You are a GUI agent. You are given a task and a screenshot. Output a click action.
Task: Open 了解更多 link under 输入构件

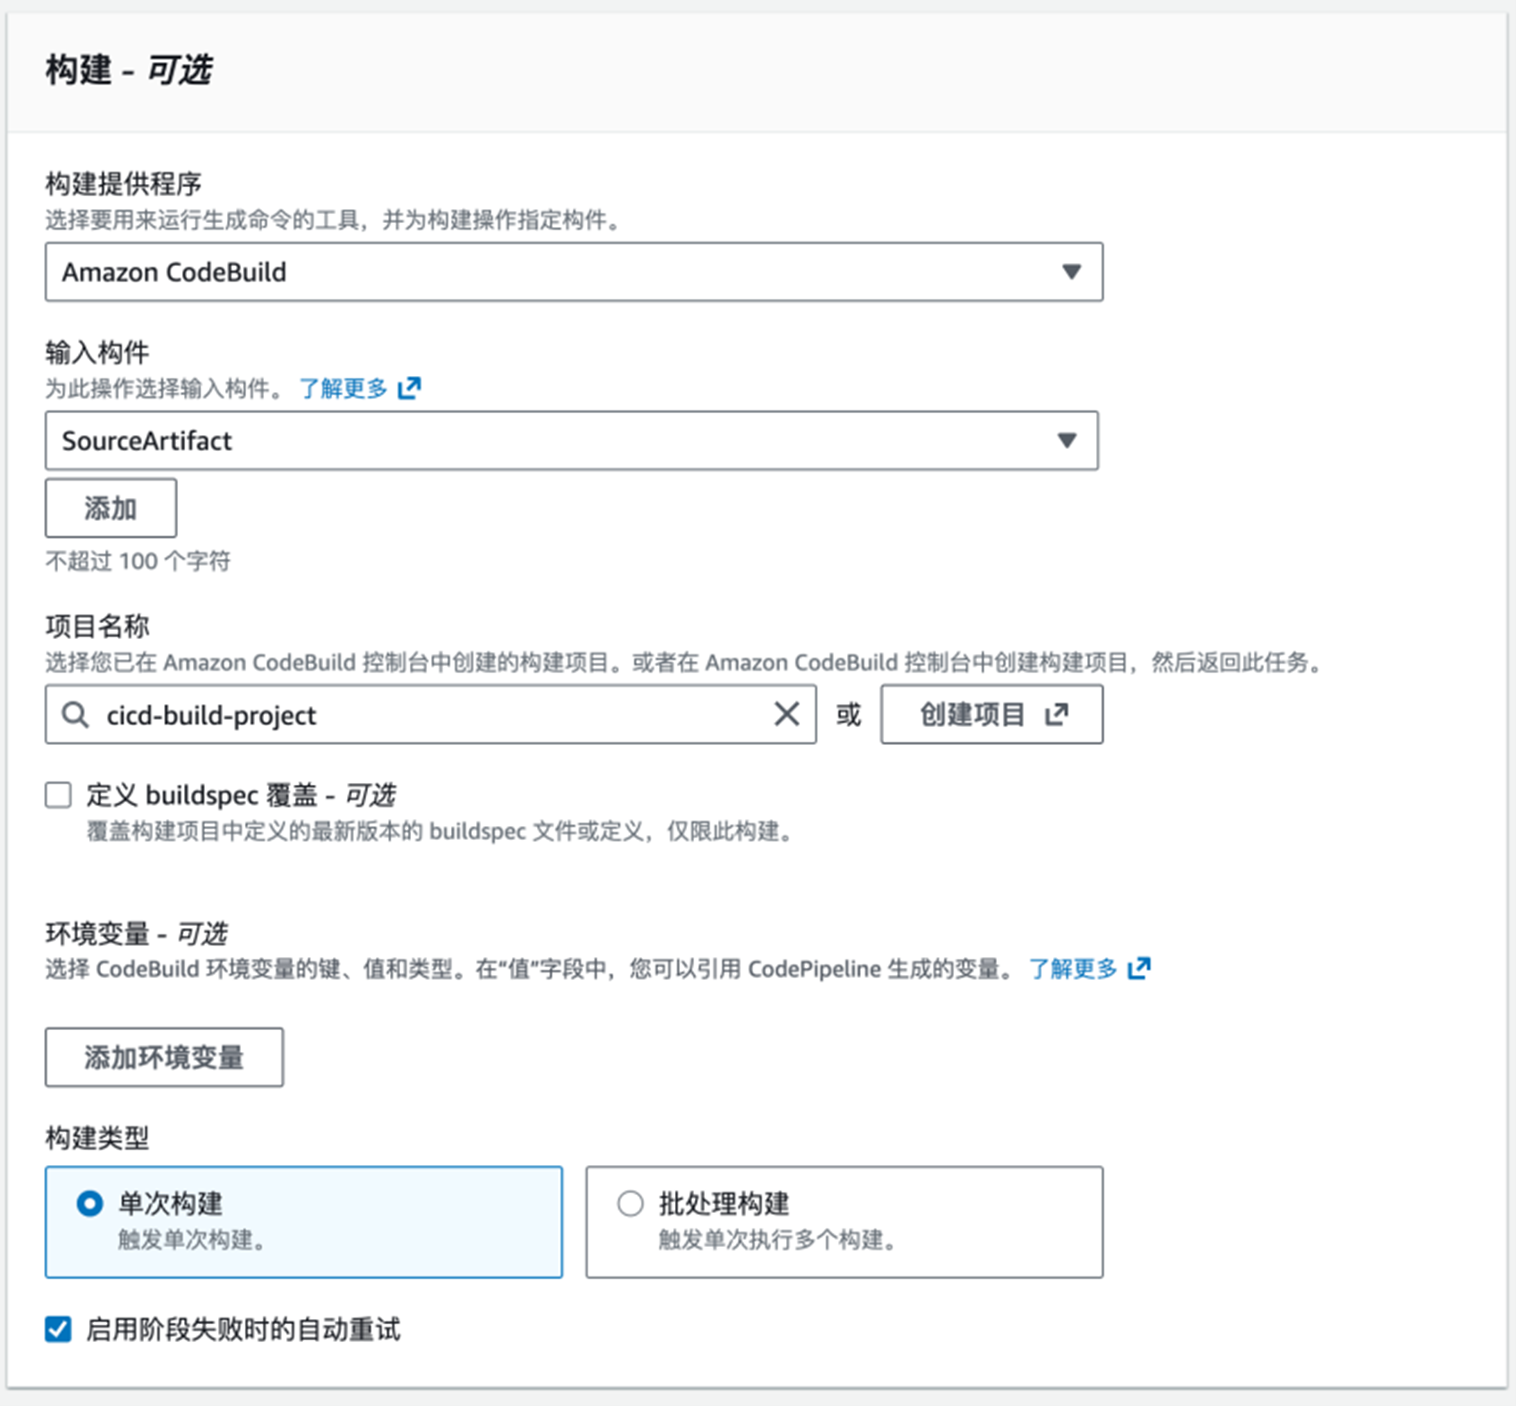click(343, 388)
